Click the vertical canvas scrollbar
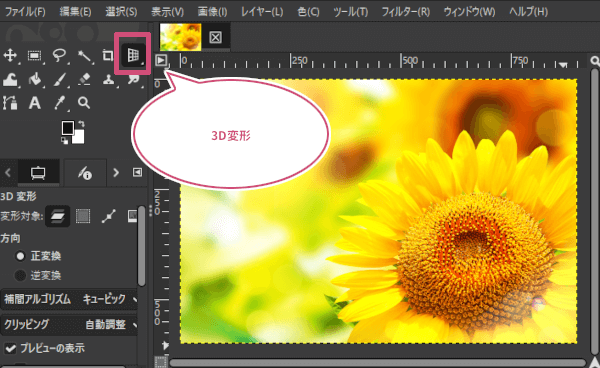This screenshot has height=368, width=600. 595,212
